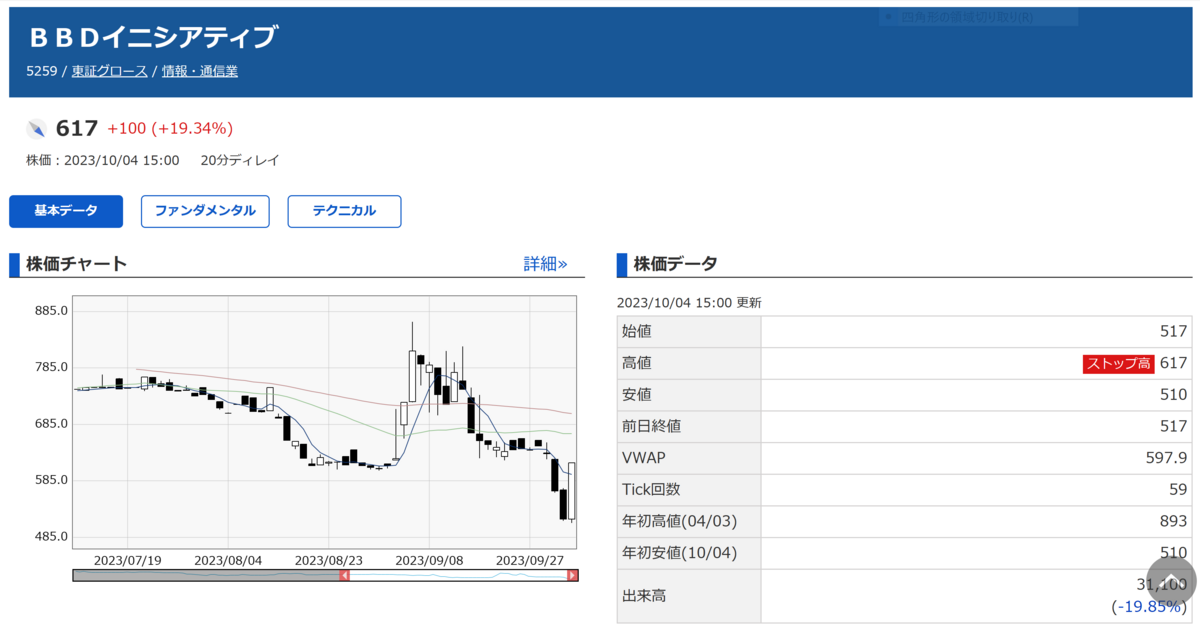Switch to the ファンダメンタル tab
Screen dimensions: 1200x626
click(x=205, y=211)
